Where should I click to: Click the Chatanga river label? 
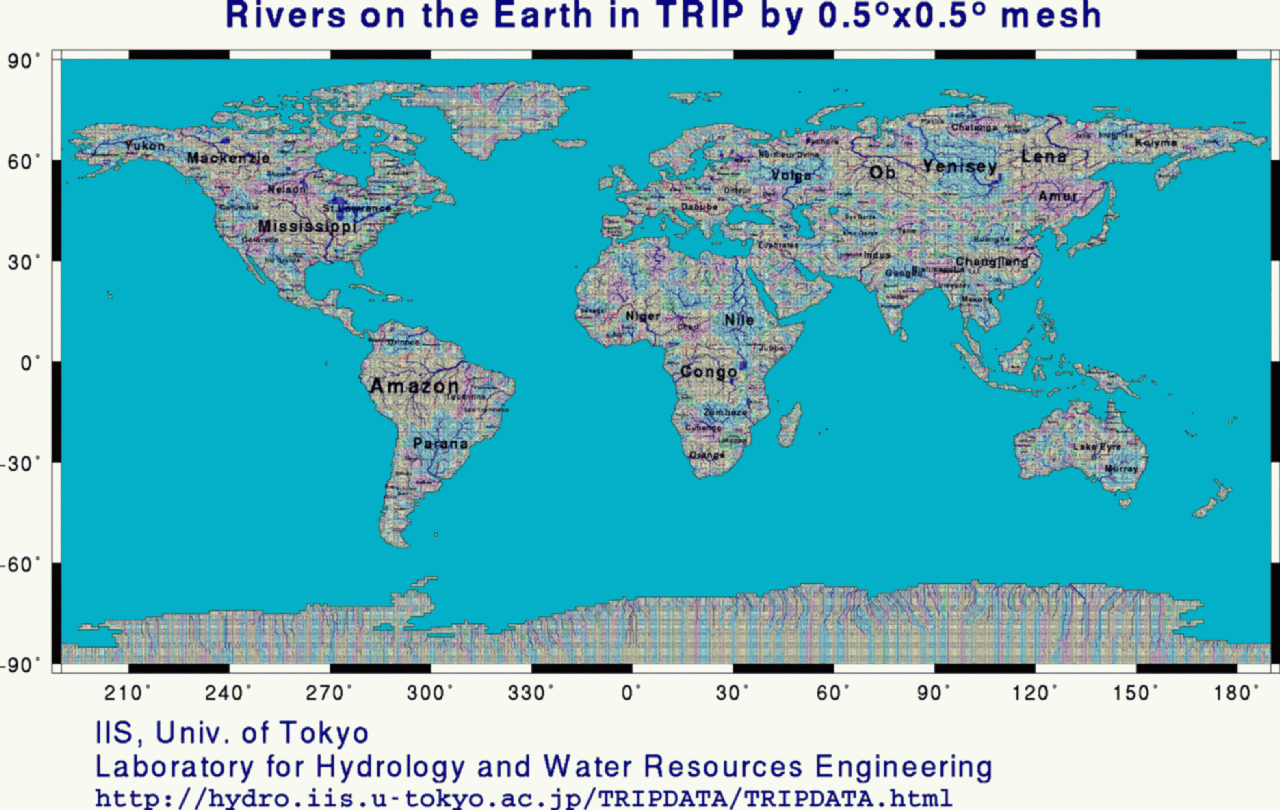pyautogui.click(x=973, y=128)
